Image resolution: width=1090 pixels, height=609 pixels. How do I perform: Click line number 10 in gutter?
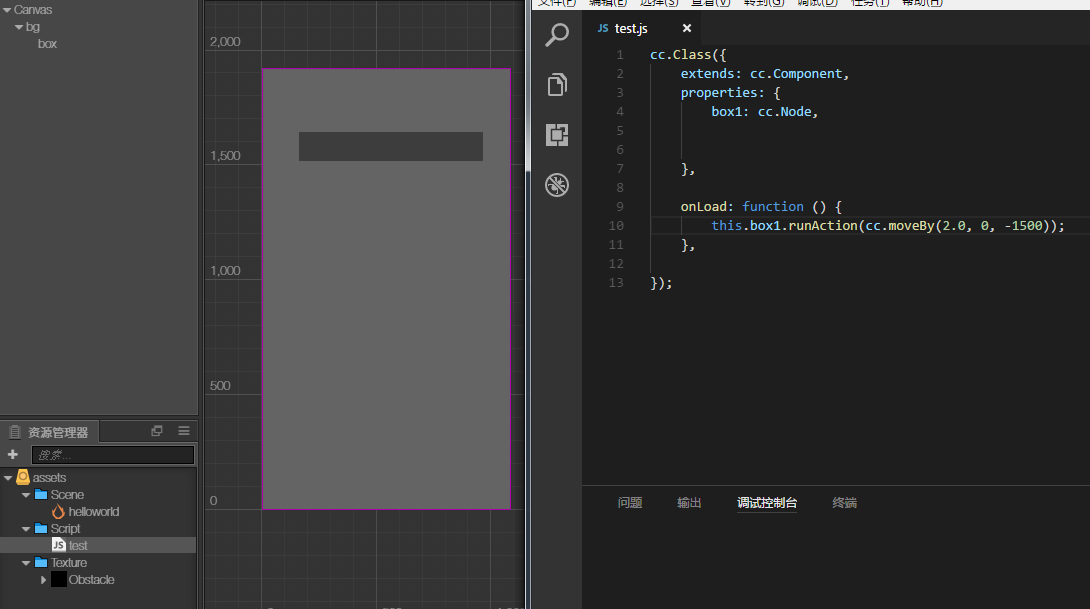[616, 225]
